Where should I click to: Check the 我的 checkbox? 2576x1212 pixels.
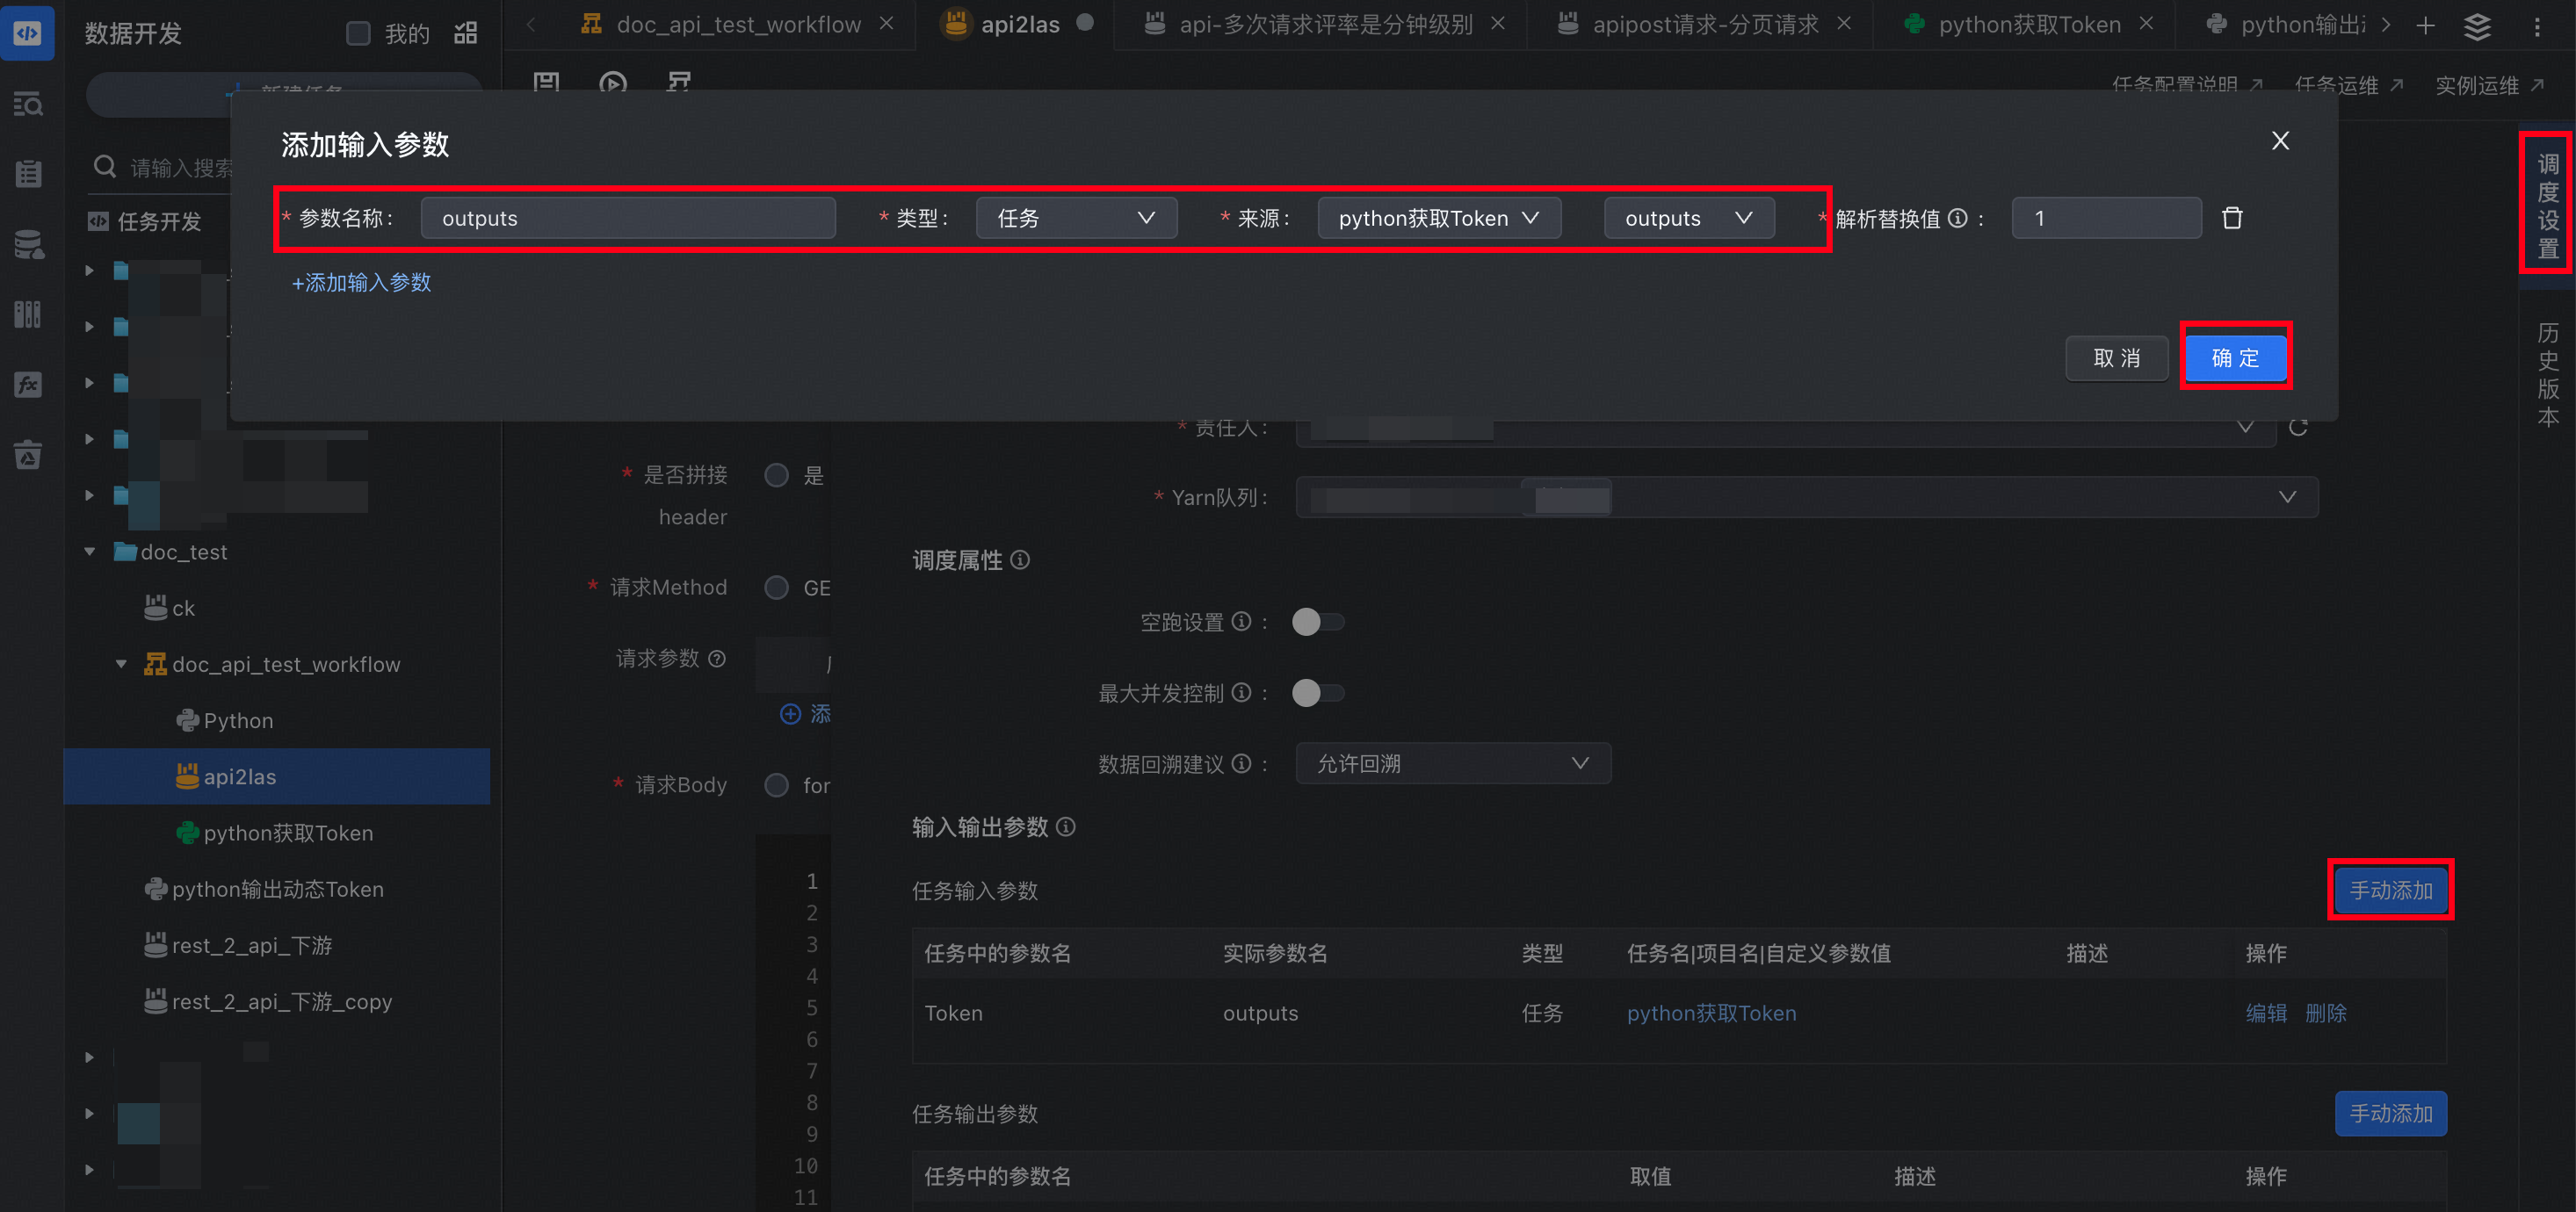[358, 33]
